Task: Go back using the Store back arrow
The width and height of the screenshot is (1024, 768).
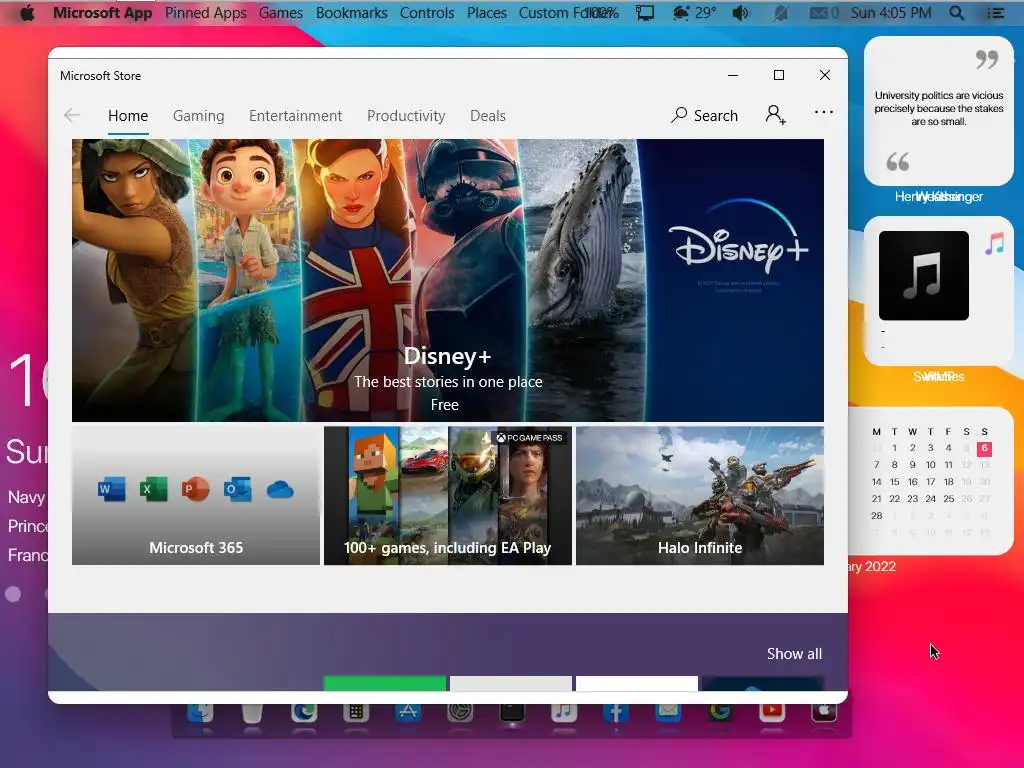Action: (72, 116)
